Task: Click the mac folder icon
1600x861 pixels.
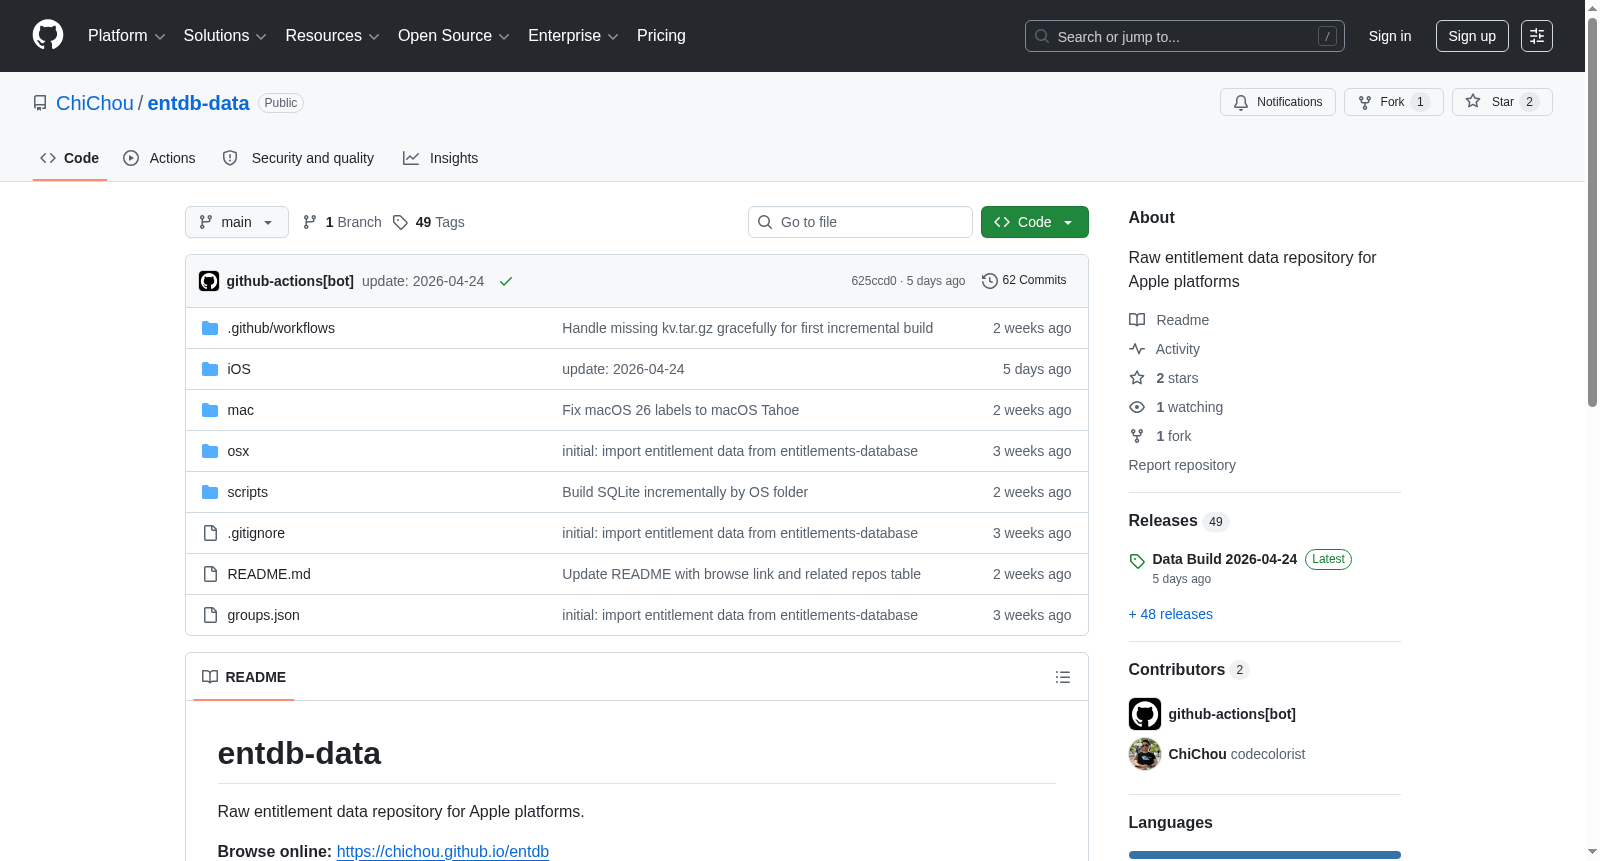Action: (210, 410)
